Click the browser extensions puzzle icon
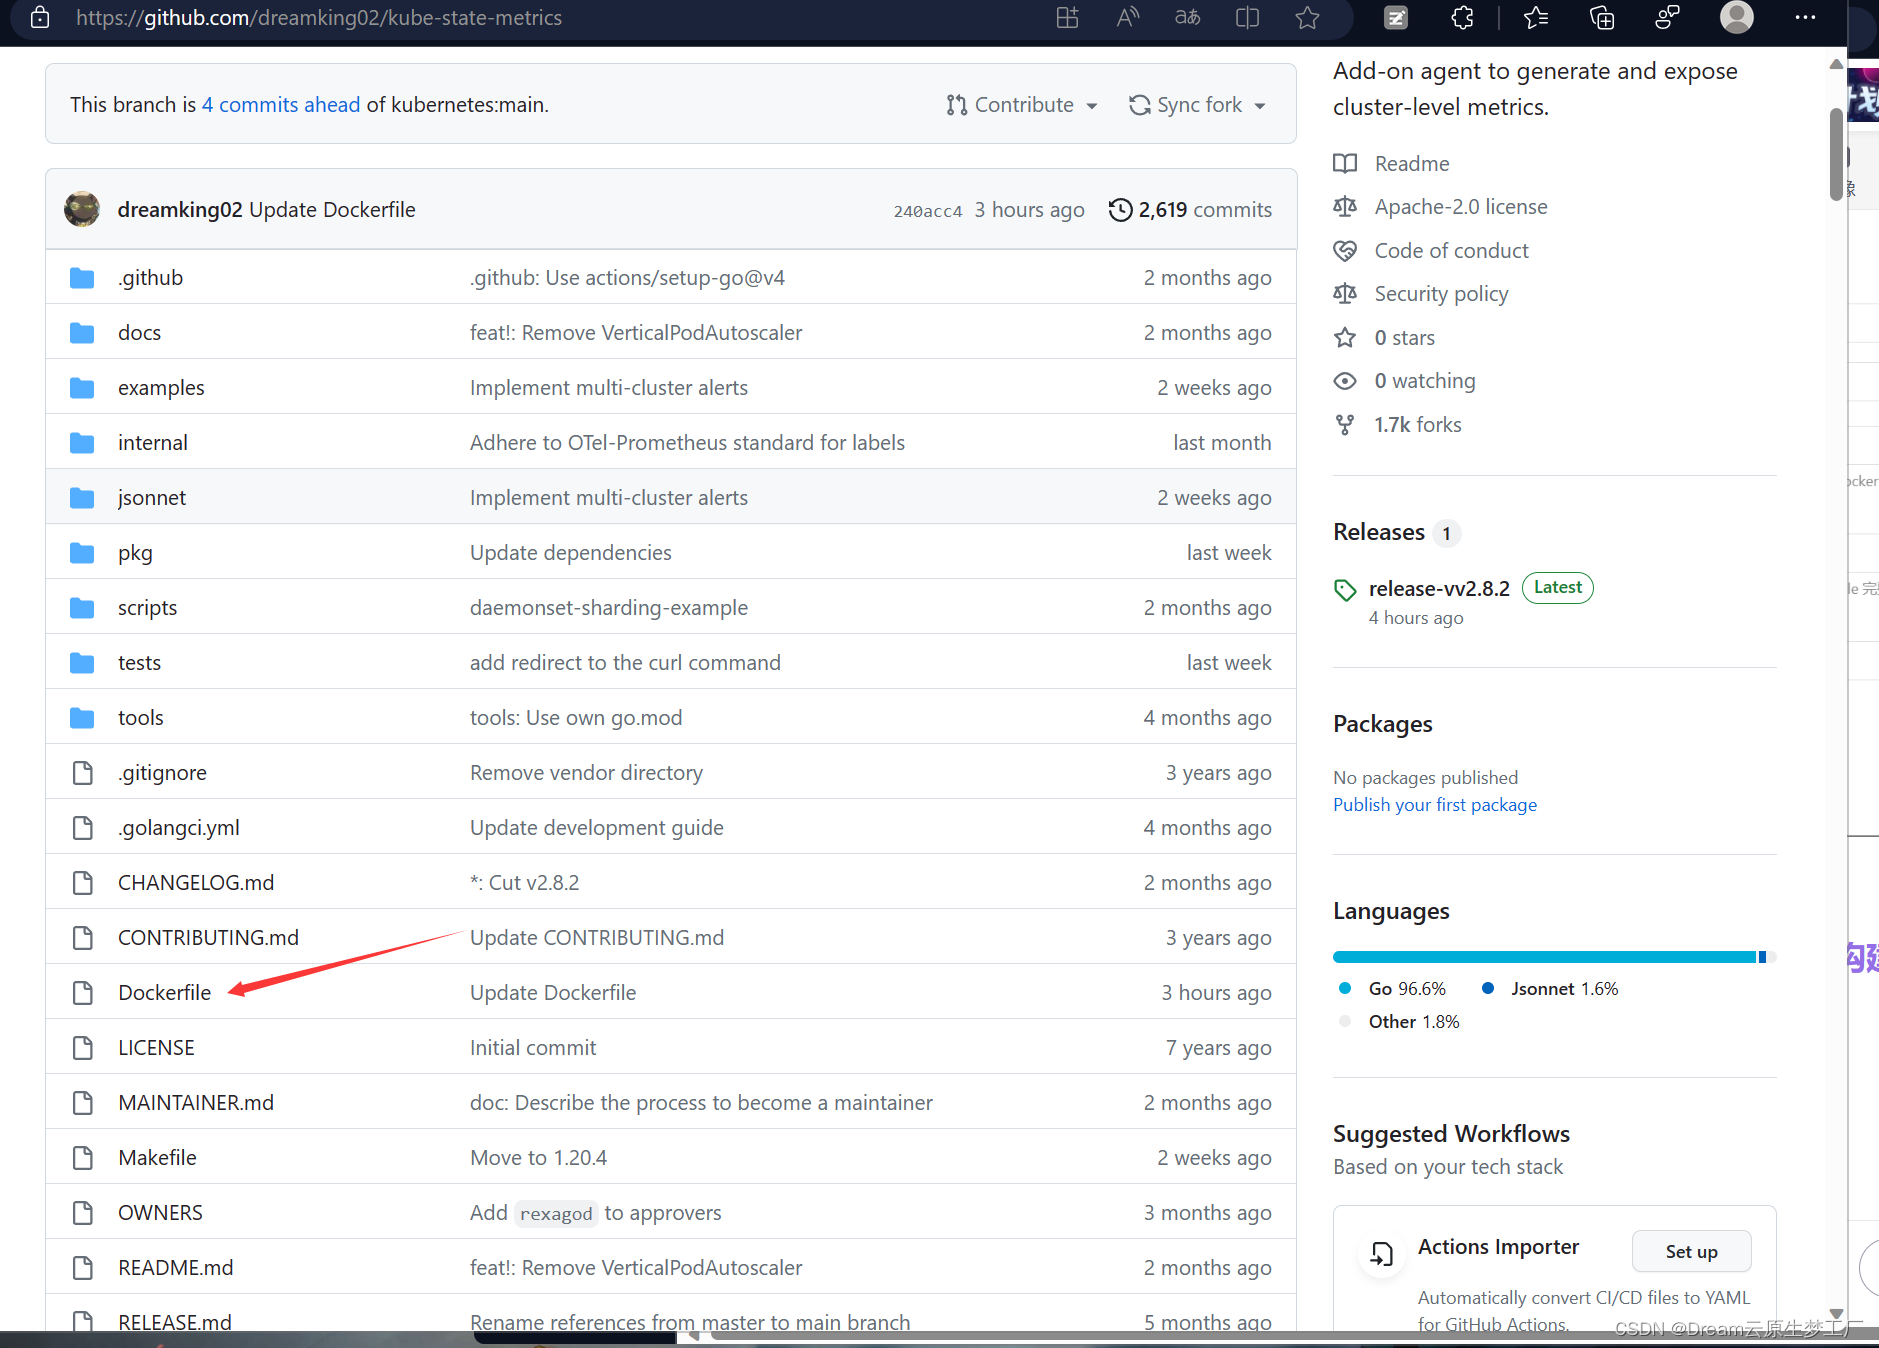This screenshot has width=1879, height=1348. [1462, 18]
